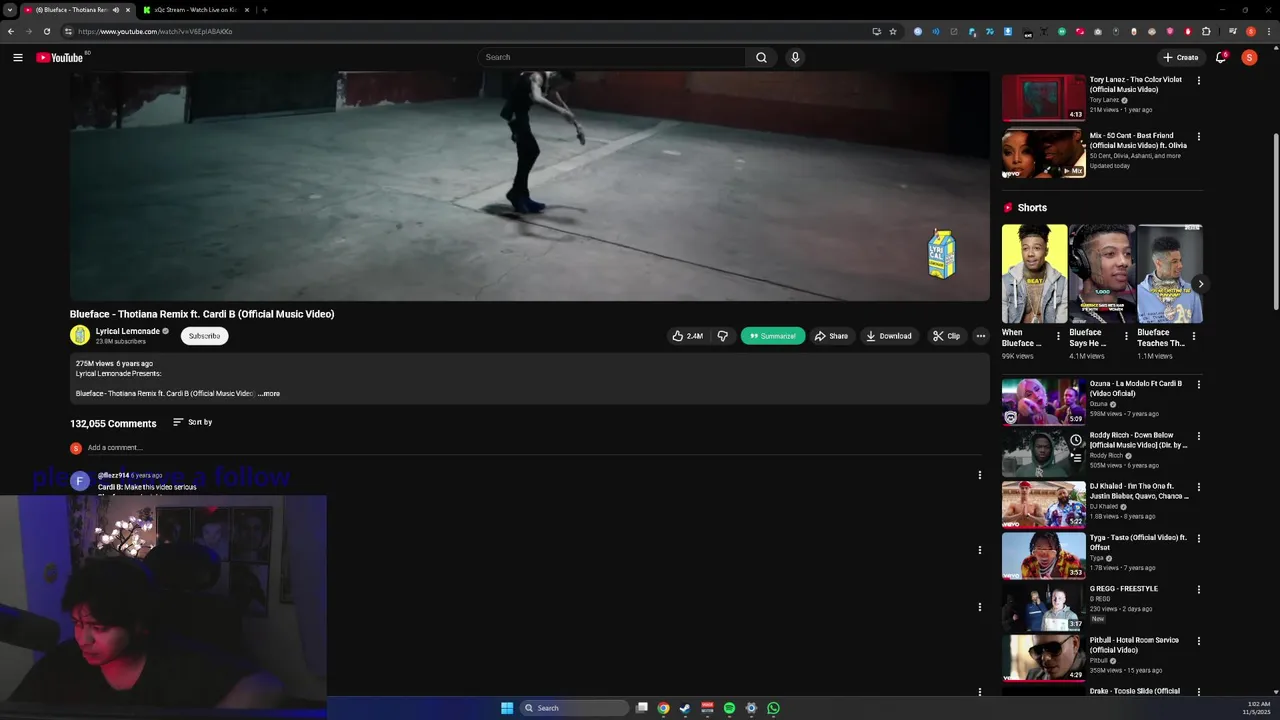Open a new browser tab
This screenshot has width=1280, height=720.
click(265, 10)
